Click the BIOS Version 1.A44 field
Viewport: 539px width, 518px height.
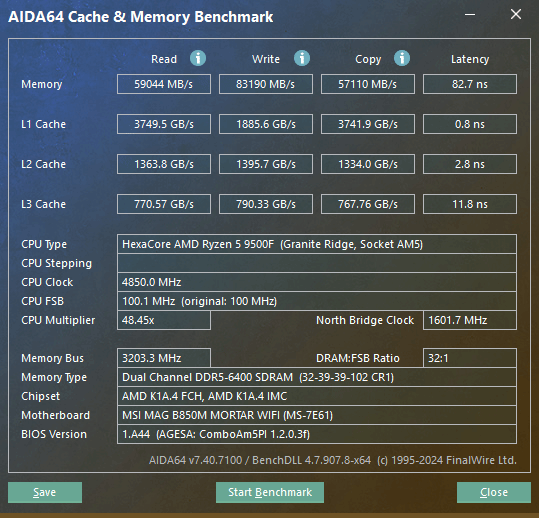pyautogui.click(x=317, y=434)
